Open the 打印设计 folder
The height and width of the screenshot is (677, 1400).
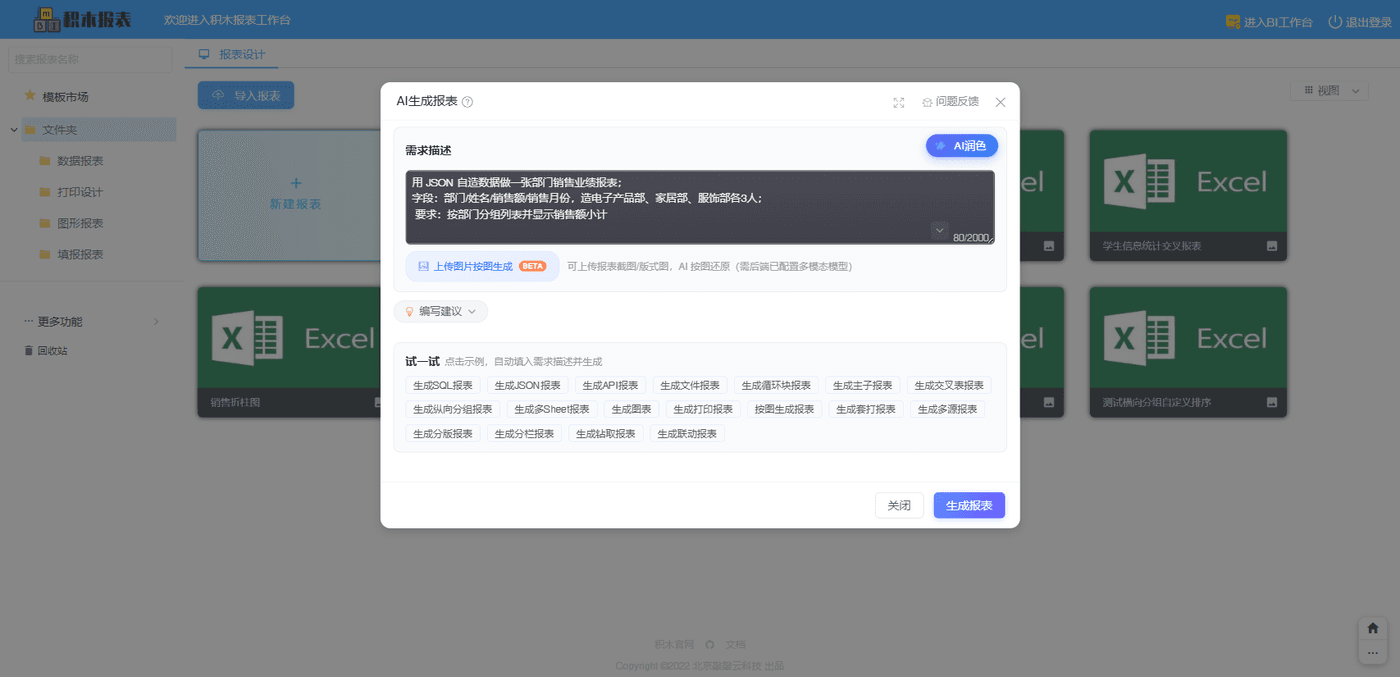[80, 192]
